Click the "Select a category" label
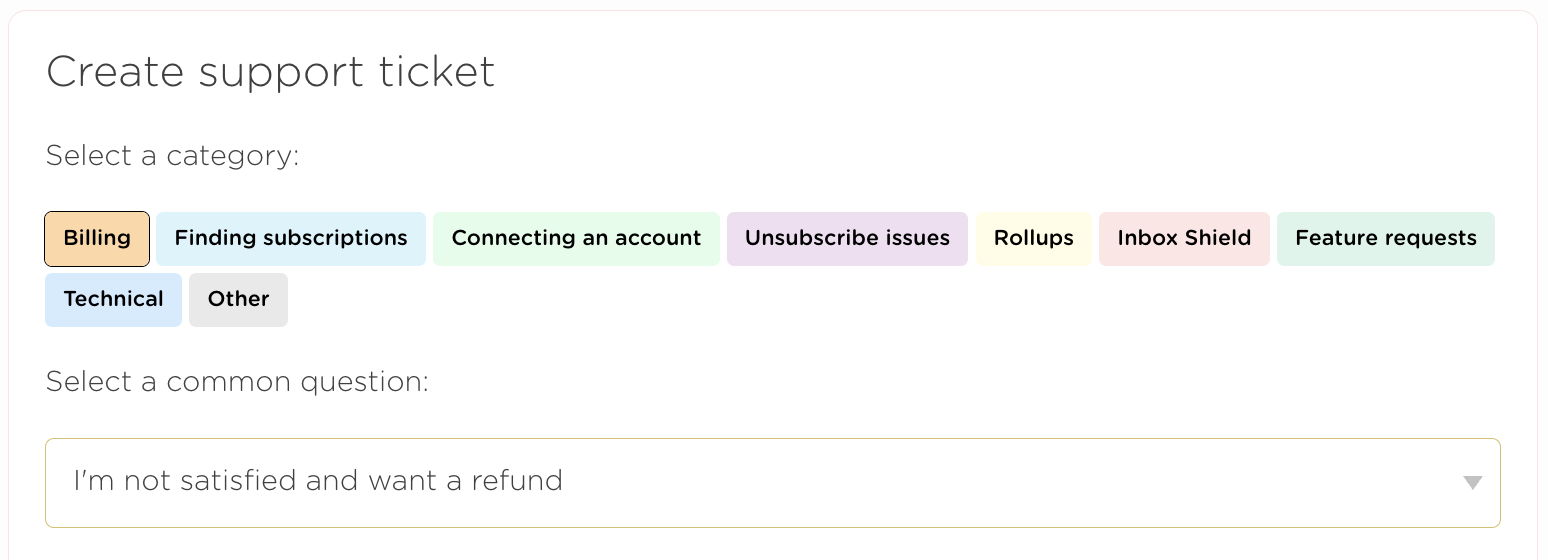 point(172,156)
